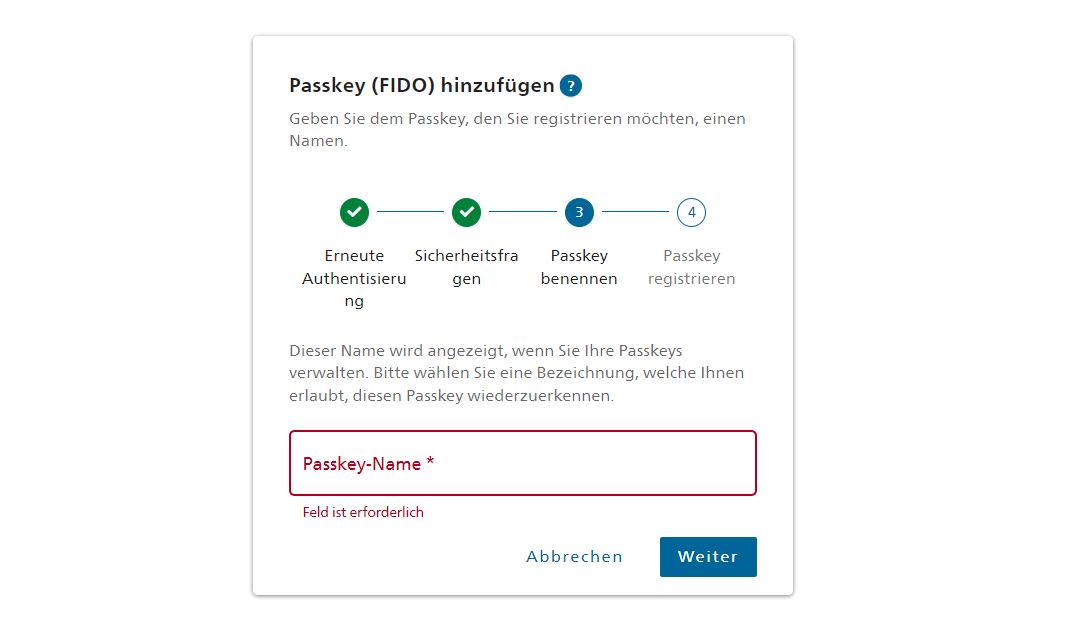1071x631 pixels.
Task: Click the connector line between steps 3 and 4
Action: 635,212
